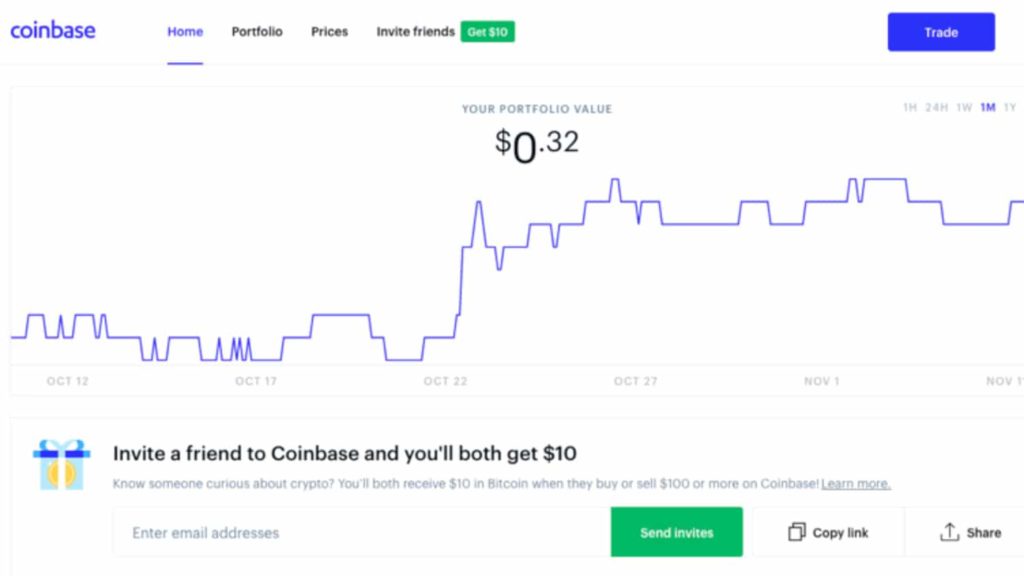Open the Home tab
Screen dimensions: 1024x576
pos(185,31)
